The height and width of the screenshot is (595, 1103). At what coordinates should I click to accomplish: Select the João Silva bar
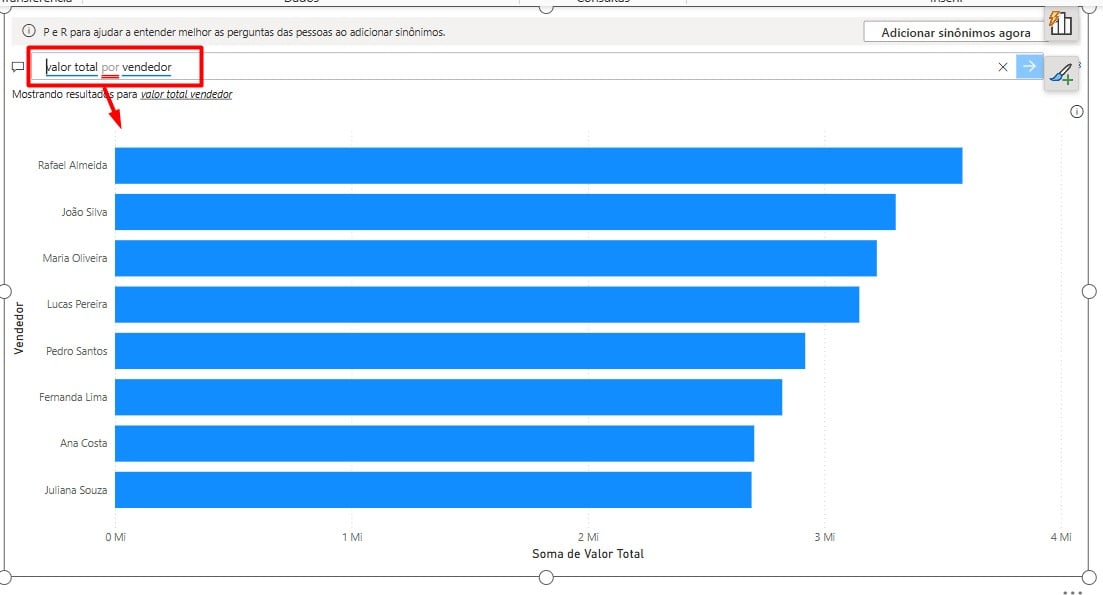click(x=505, y=212)
